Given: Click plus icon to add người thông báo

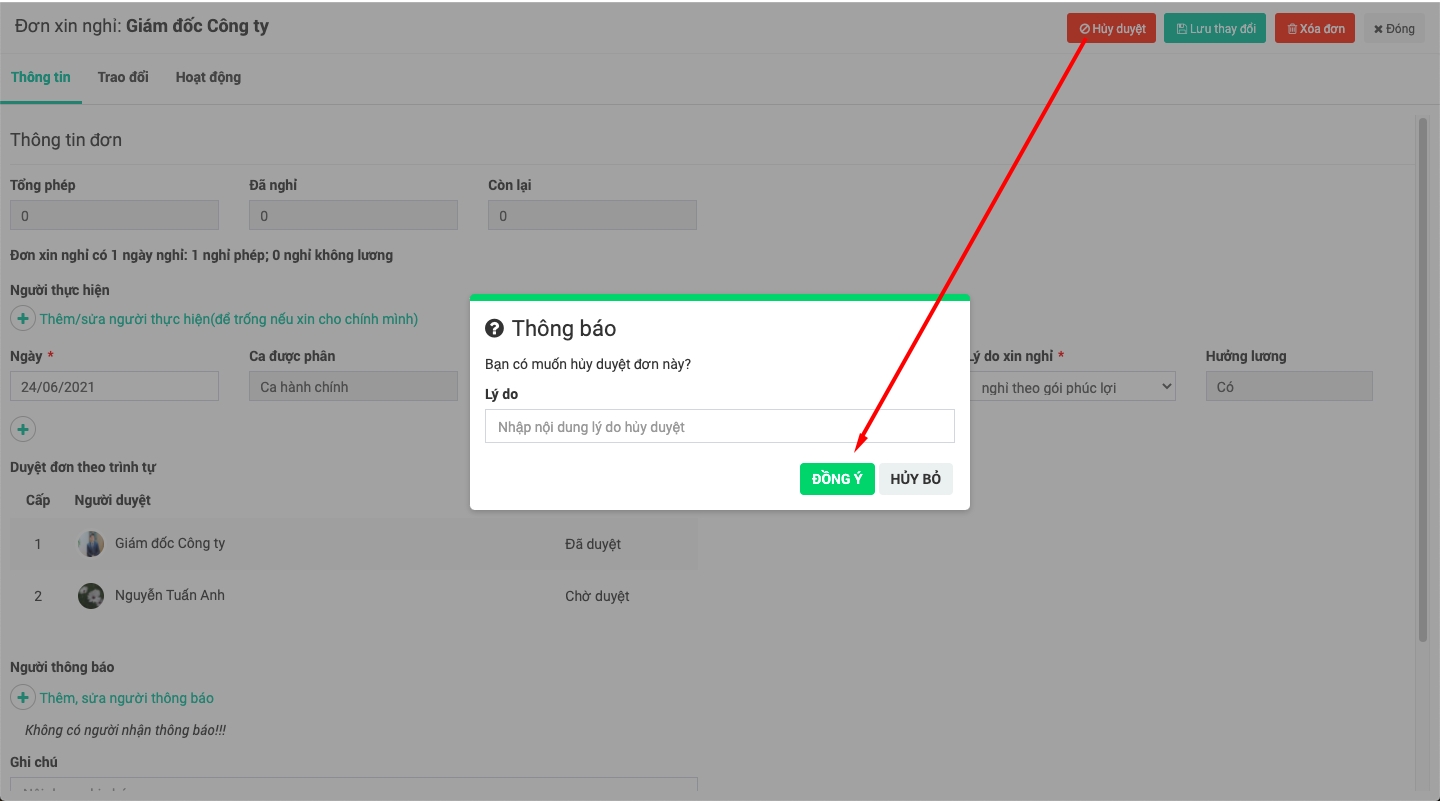Looking at the screenshot, I should click(x=23, y=697).
